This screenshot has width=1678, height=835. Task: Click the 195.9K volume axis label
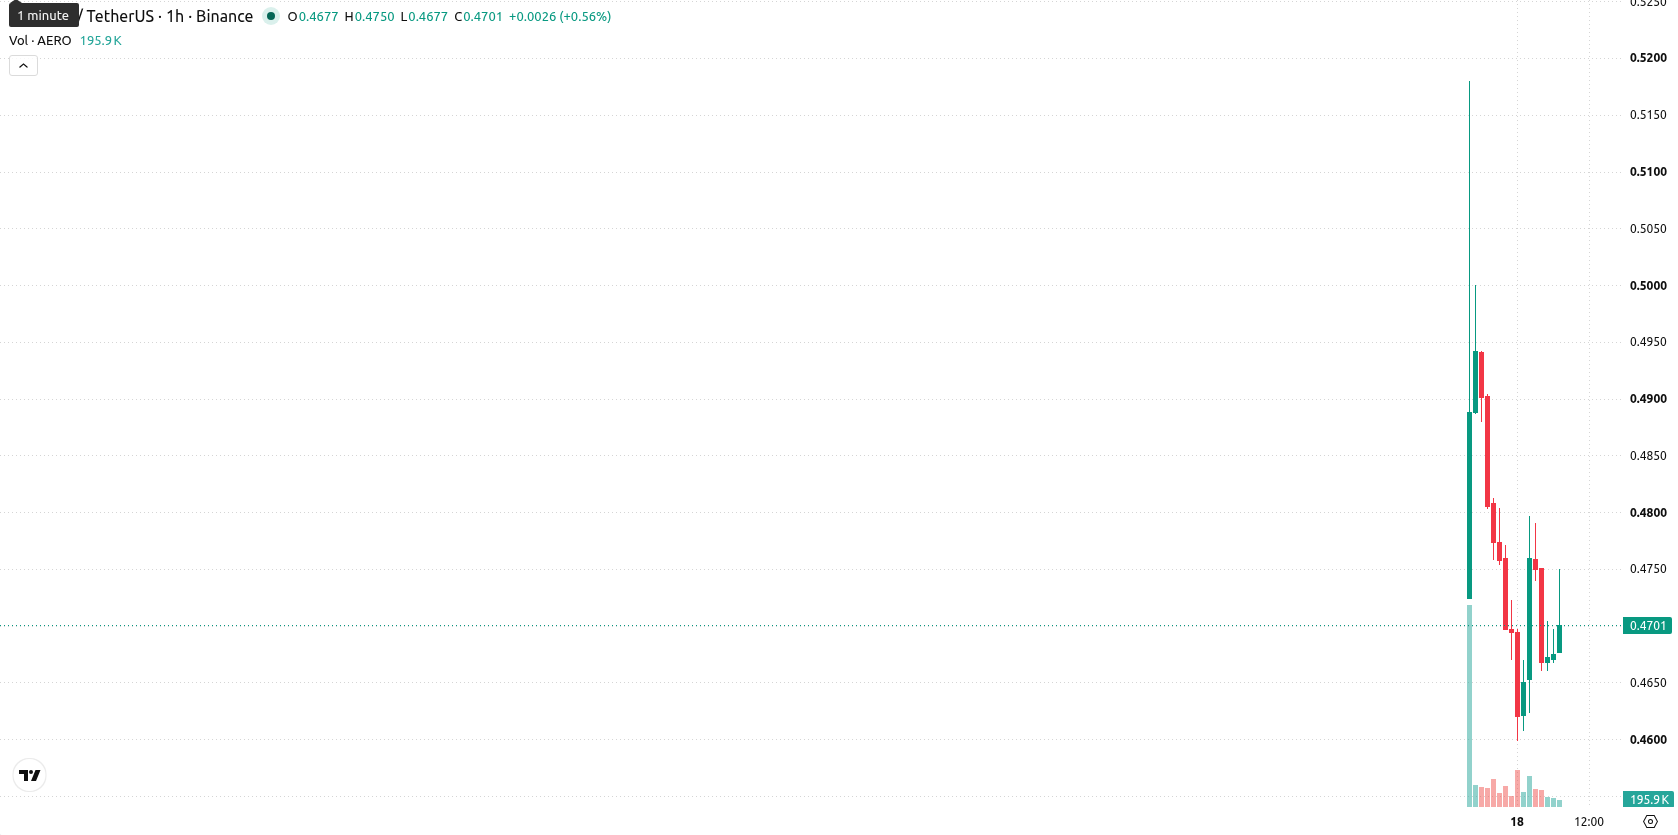1648,800
